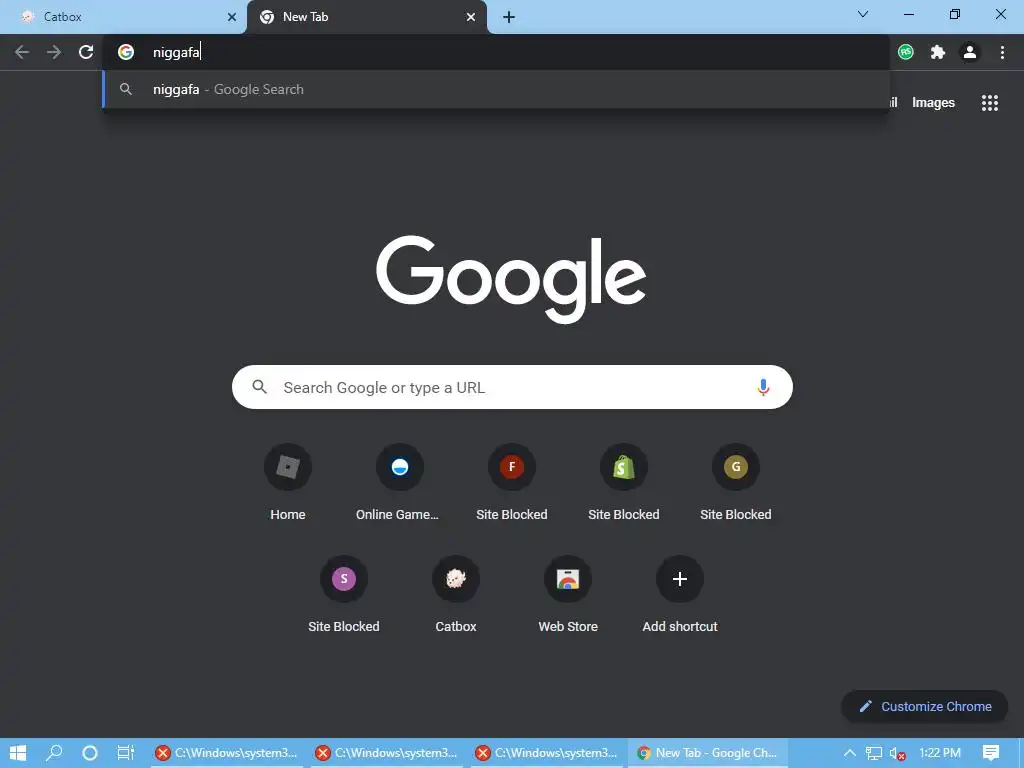This screenshot has height=768, width=1024.
Task: Switch to the Catbox tab
Action: click(x=123, y=17)
